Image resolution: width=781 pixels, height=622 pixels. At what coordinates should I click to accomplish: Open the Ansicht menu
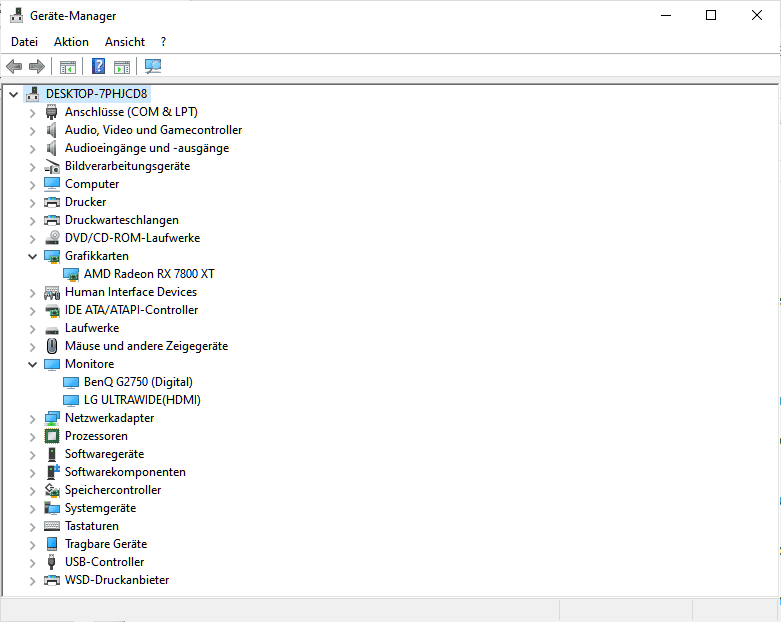click(x=125, y=42)
